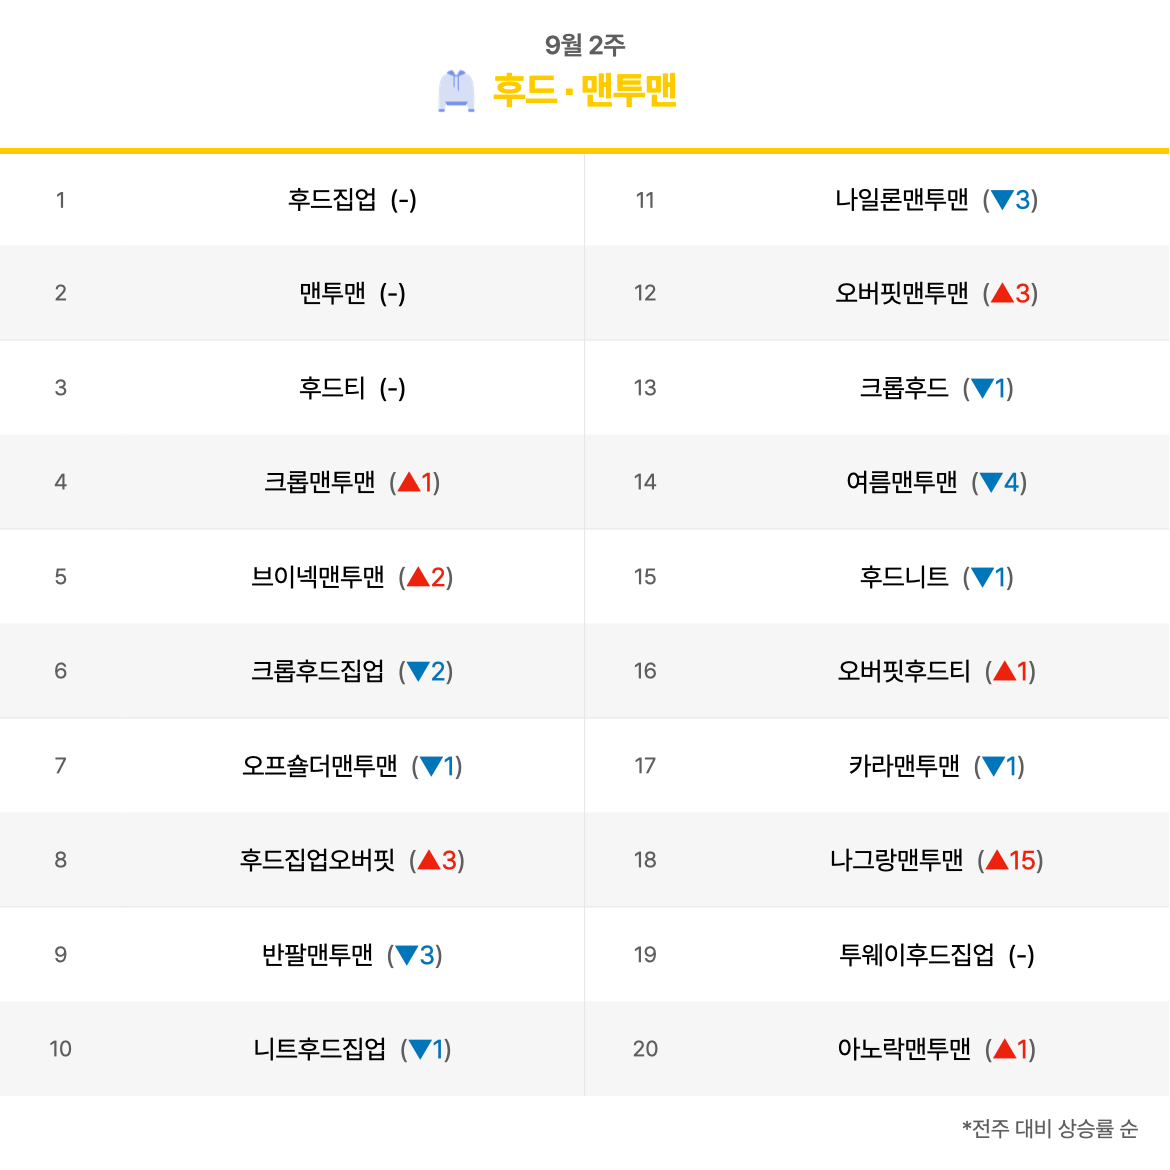Screen dimensions: 1170x1170
Task: Select the 후드집업 keyword at rank 1
Action: click(x=332, y=199)
